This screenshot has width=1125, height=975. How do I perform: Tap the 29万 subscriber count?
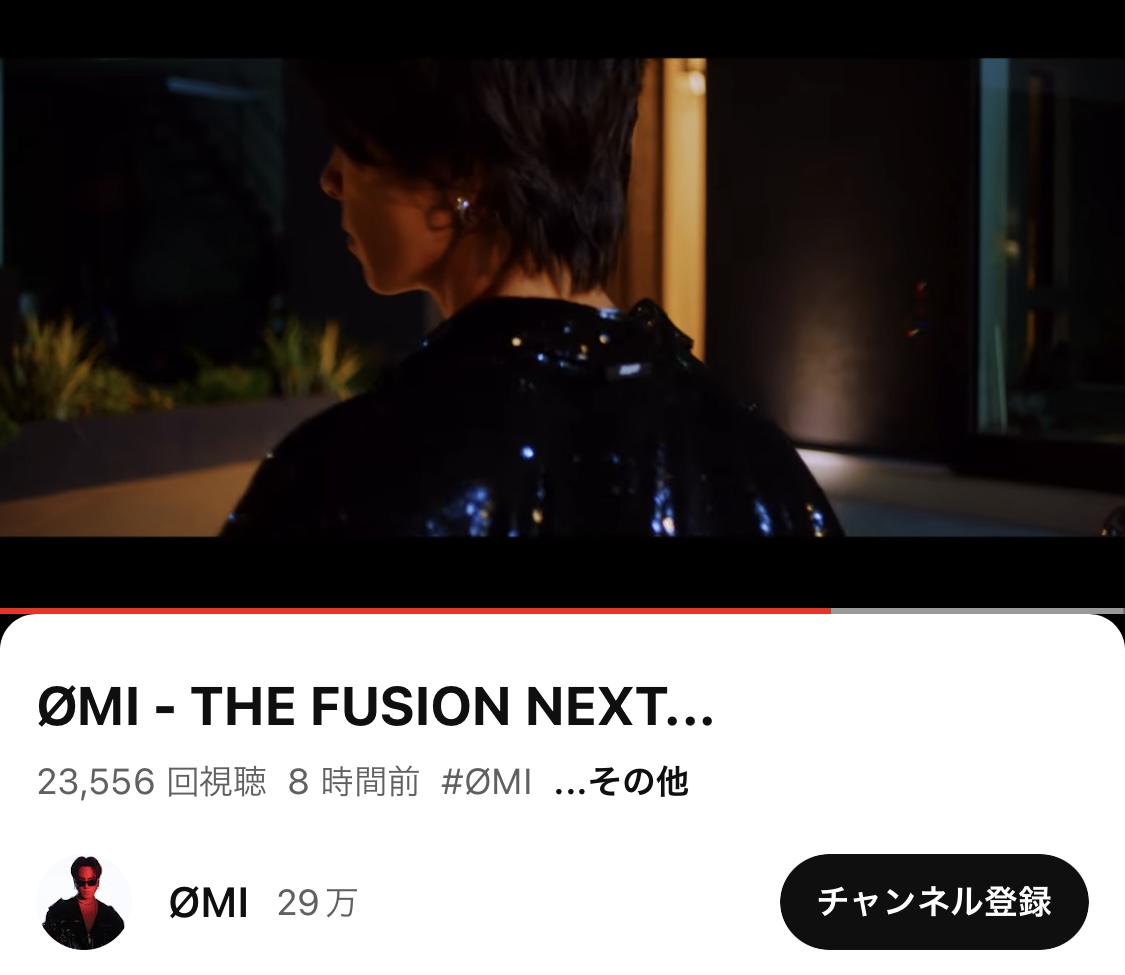[317, 903]
